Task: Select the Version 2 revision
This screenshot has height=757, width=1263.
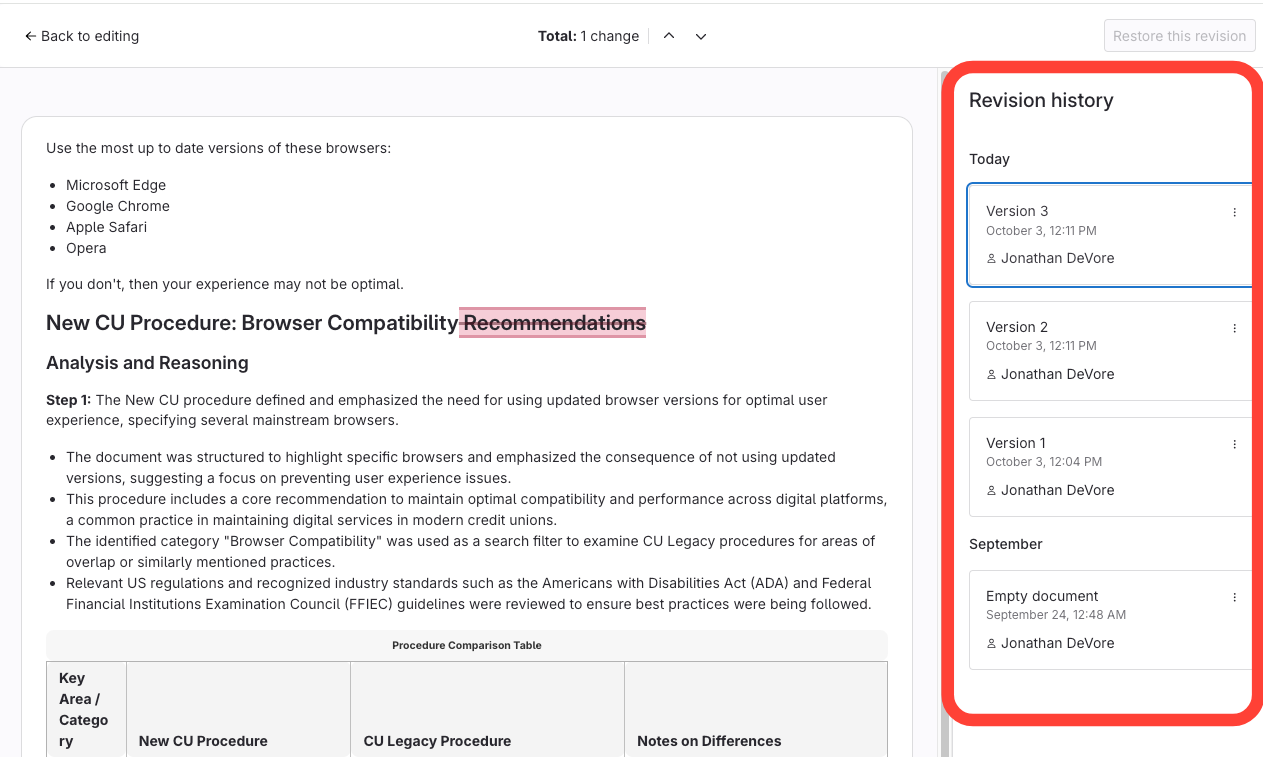Action: tap(1100, 351)
